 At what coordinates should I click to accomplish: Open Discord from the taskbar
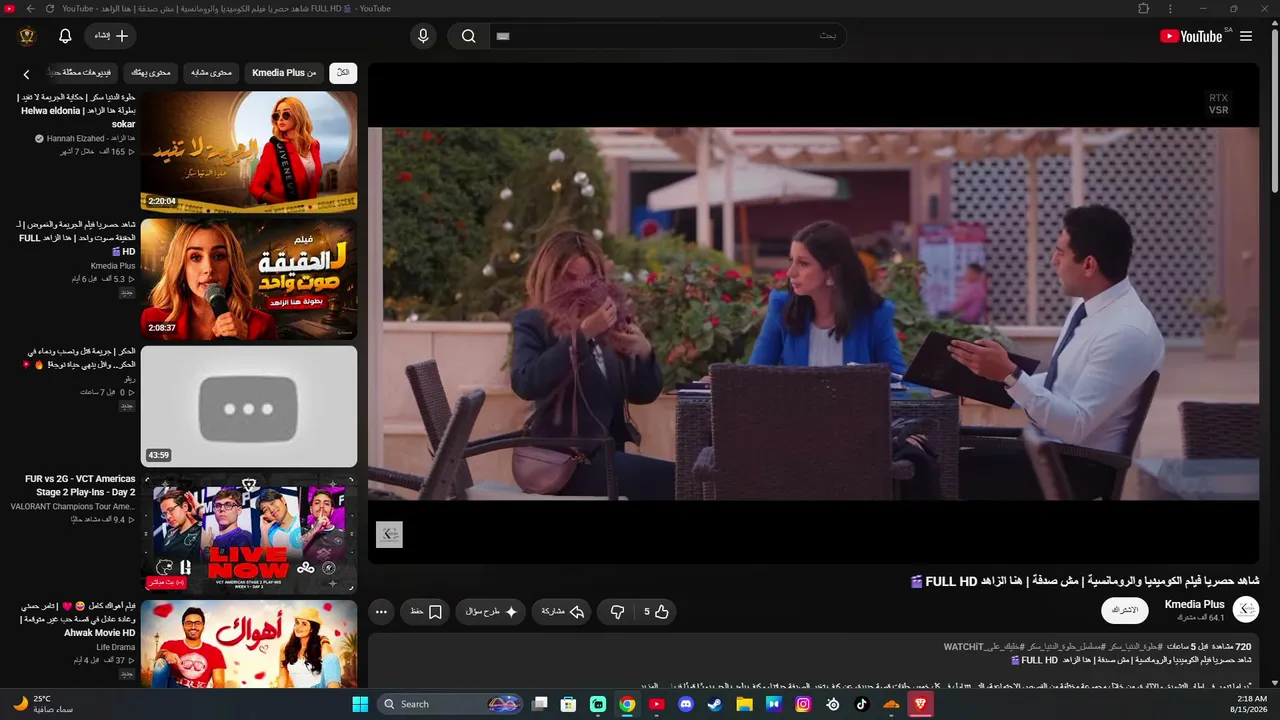[x=686, y=704]
